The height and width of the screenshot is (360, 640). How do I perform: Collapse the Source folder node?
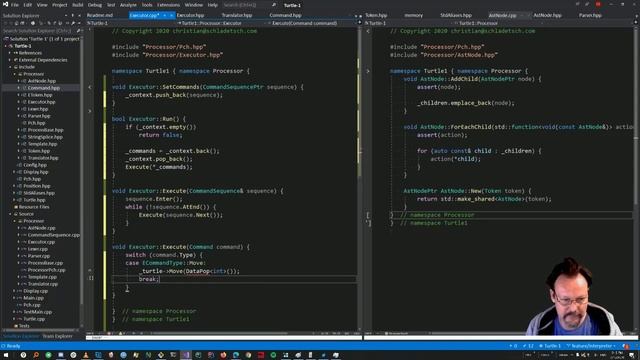[x=10, y=214]
